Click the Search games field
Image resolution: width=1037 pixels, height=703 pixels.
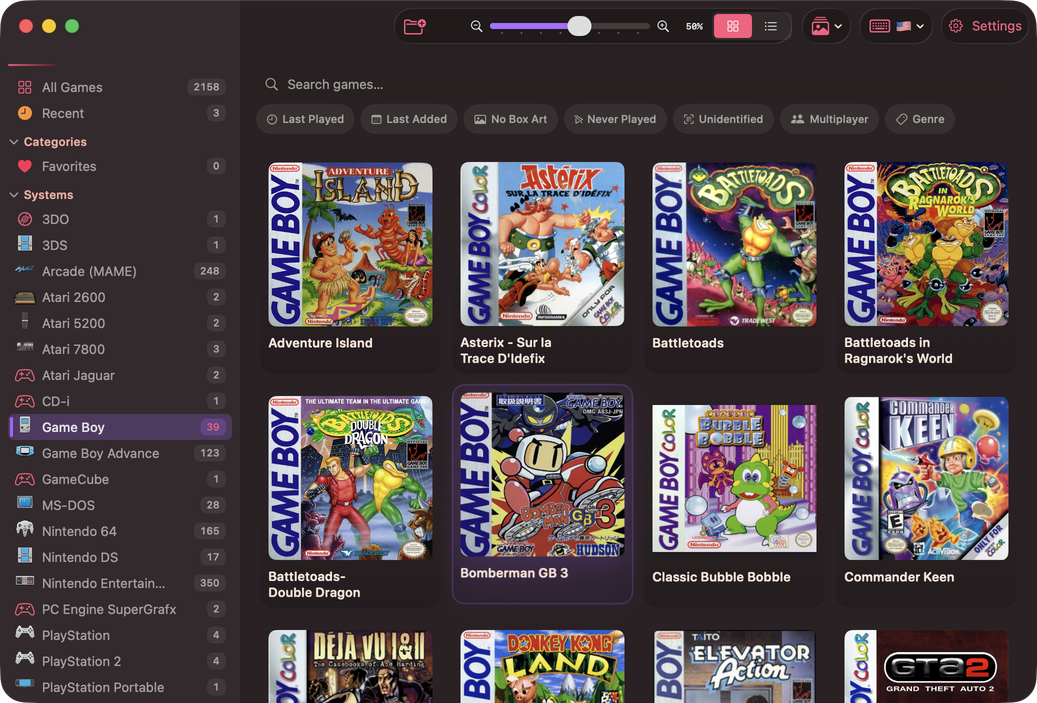(x=635, y=85)
